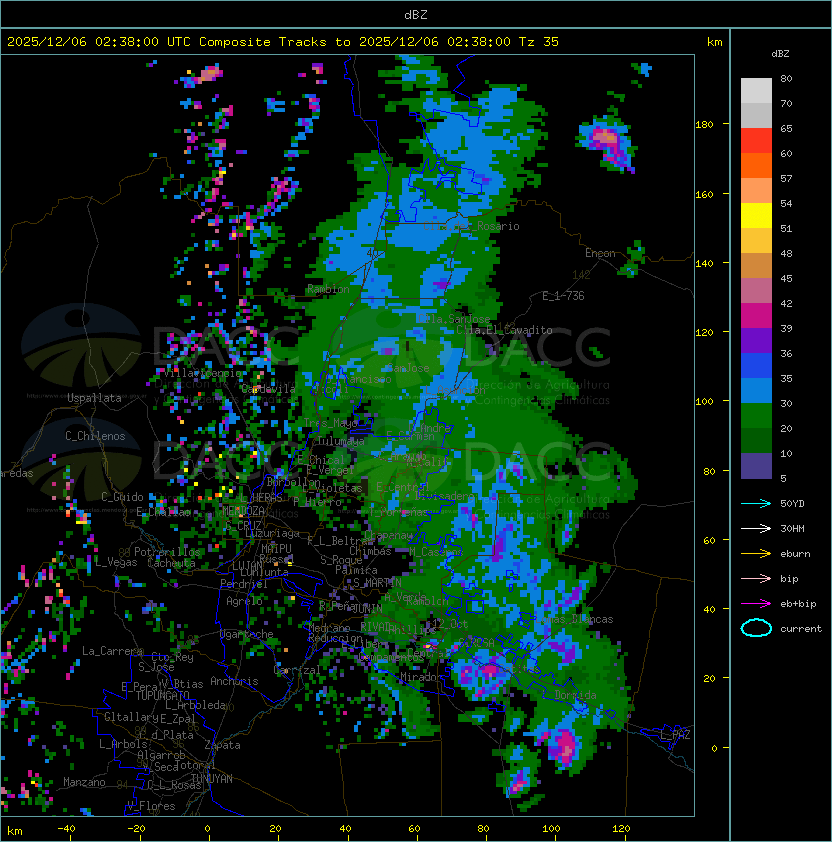Screen dimensions: 832x842
Task: Click the 'Carrizal' map label
Action: pos(297,670)
